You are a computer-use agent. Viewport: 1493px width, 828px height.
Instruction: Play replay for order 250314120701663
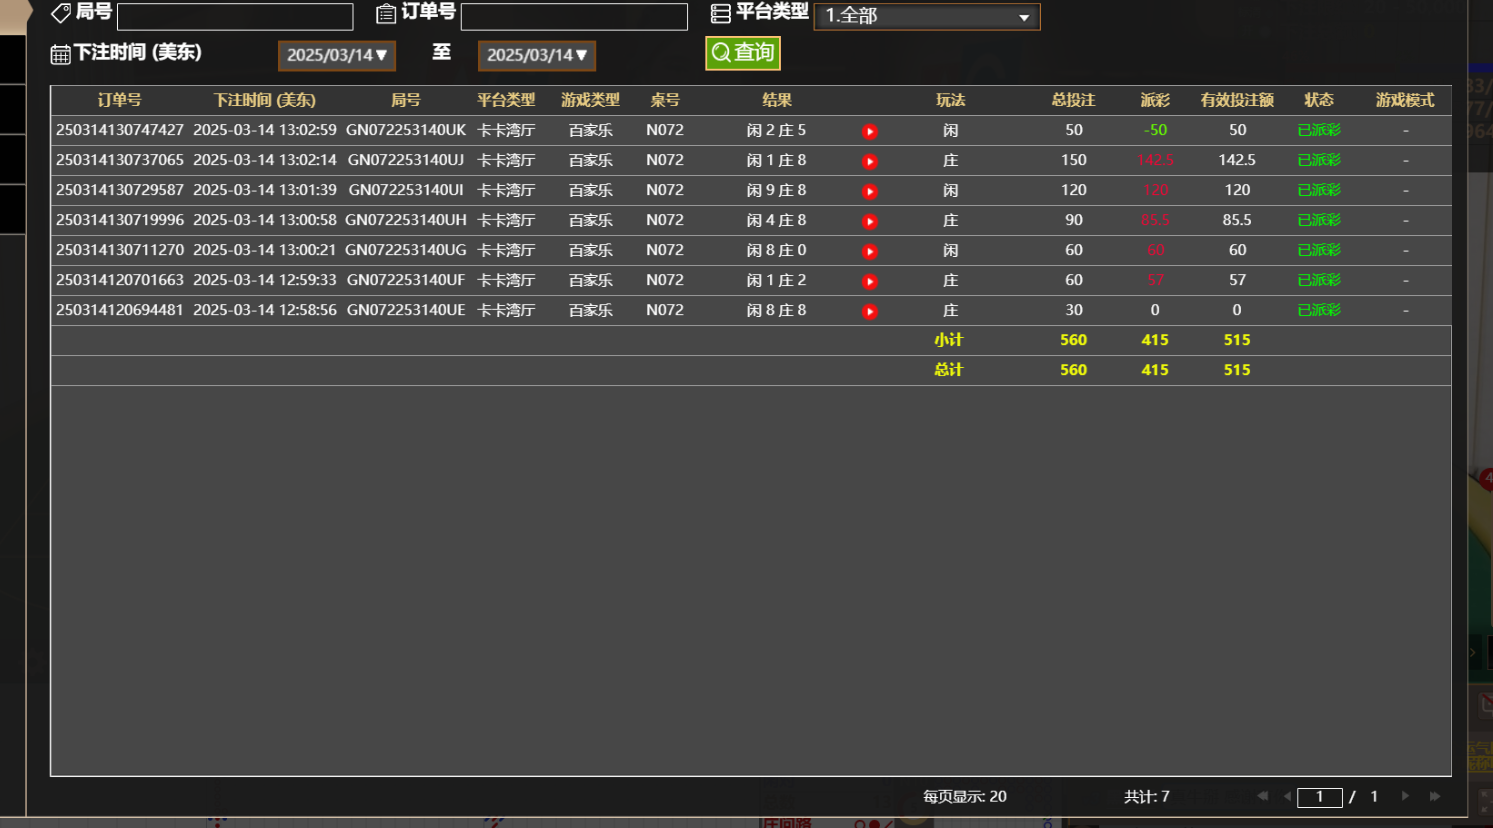(x=870, y=281)
